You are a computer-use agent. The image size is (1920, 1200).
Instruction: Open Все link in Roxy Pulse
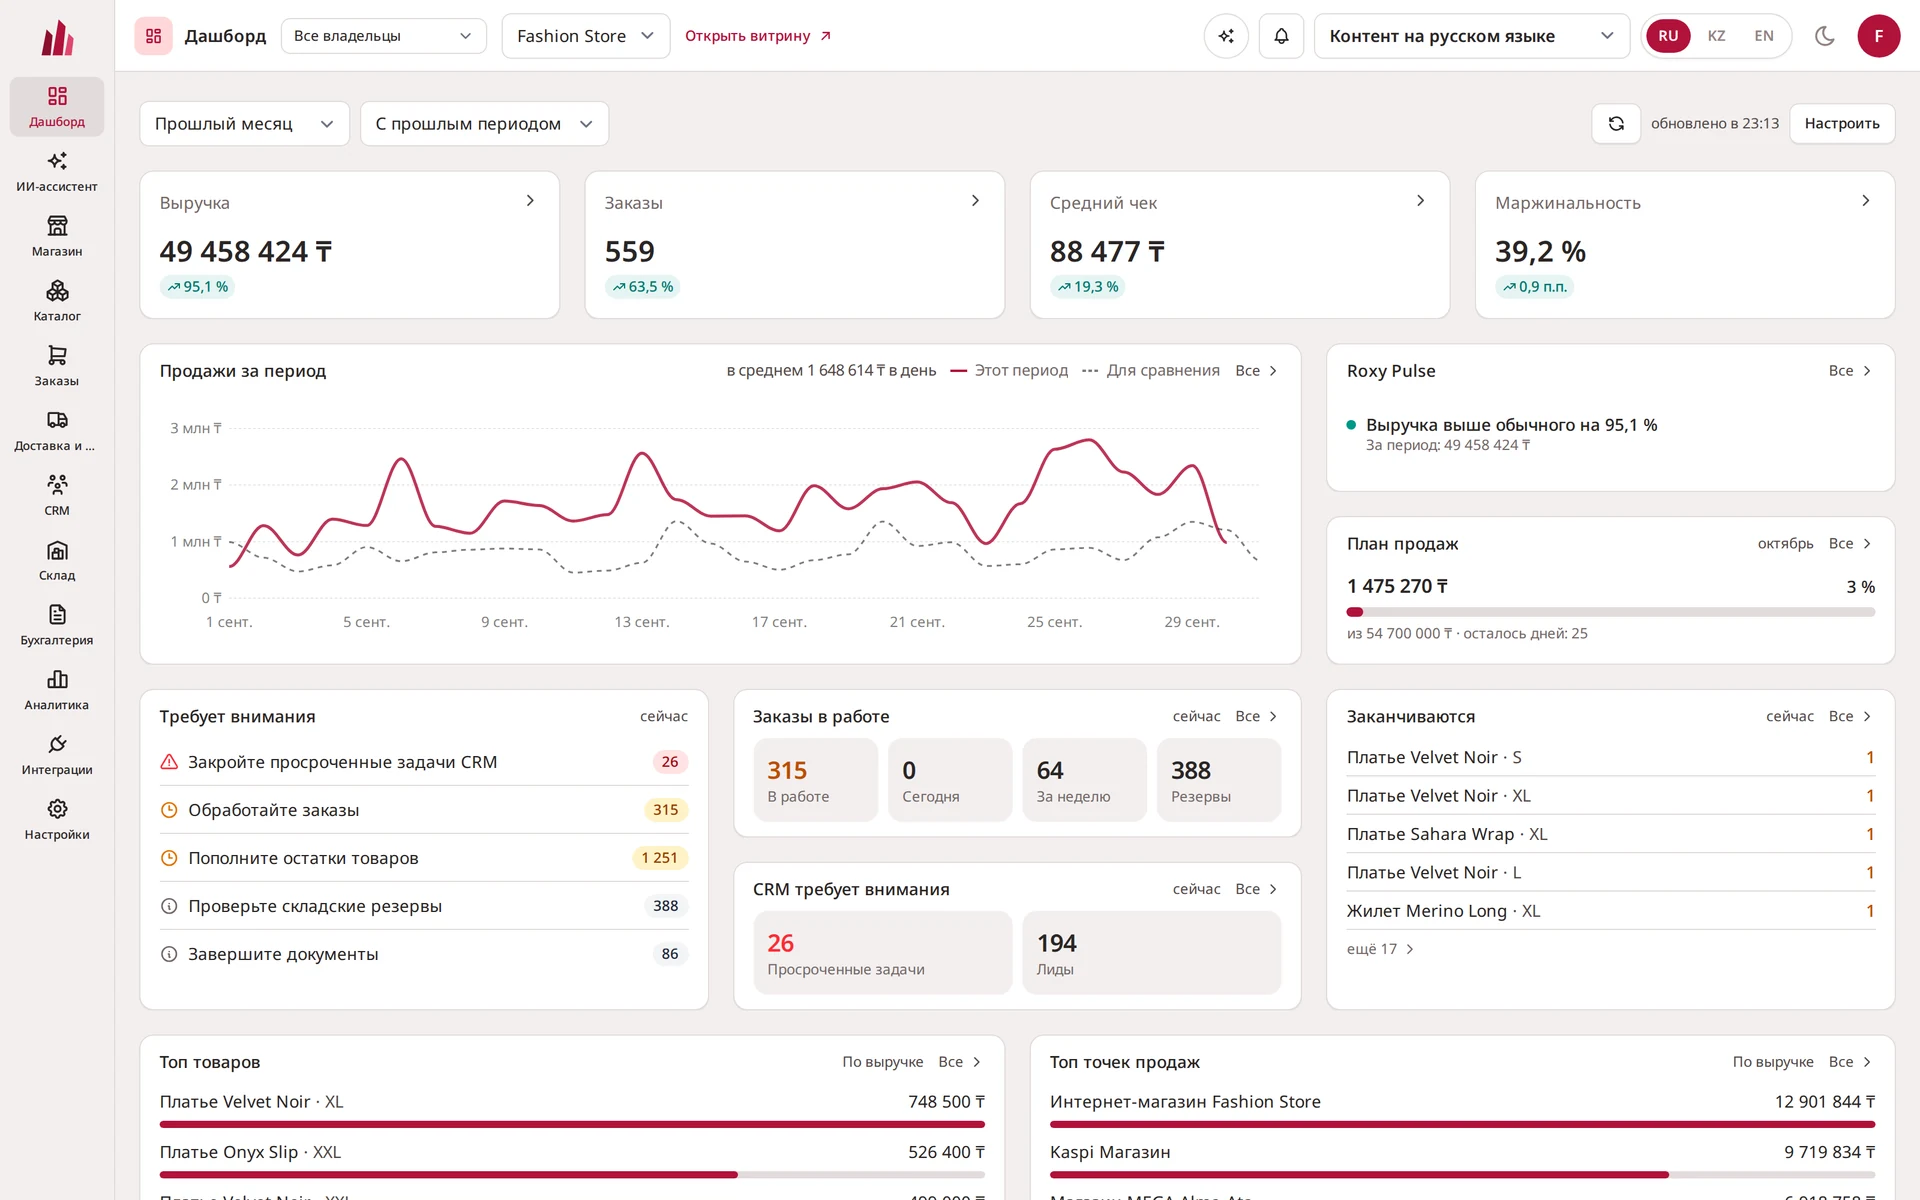tap(1849, 371)
